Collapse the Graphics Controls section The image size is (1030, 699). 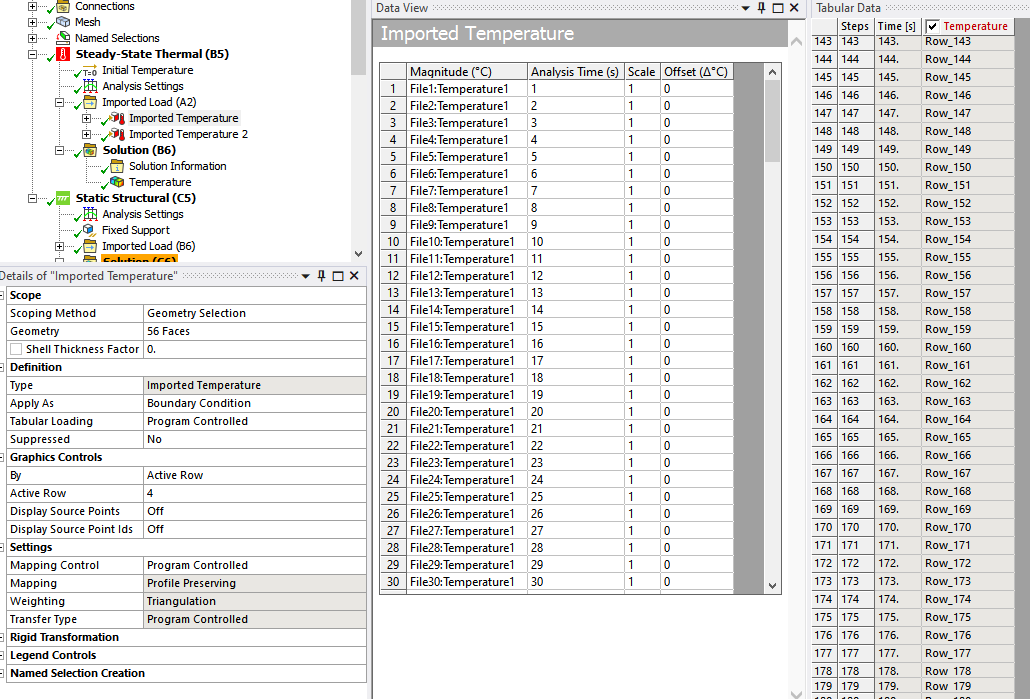click(2, 458)
